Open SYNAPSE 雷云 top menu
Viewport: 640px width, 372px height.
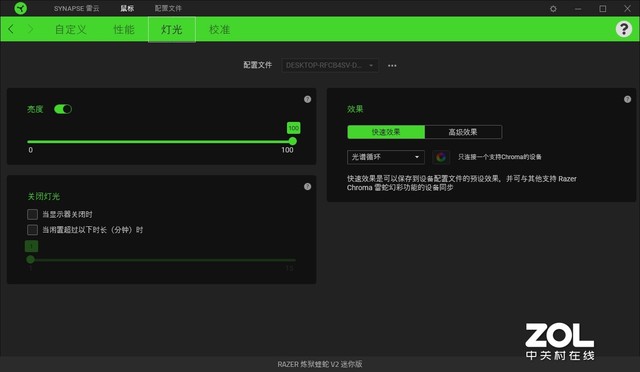(77, 8)
